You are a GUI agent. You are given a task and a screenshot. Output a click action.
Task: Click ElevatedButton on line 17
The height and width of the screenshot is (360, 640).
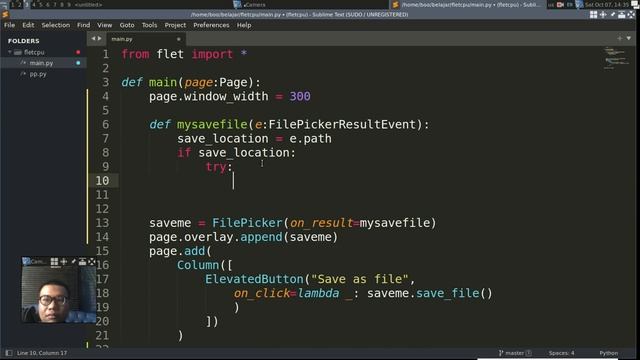pyautogui.click(x=254, y=279)
